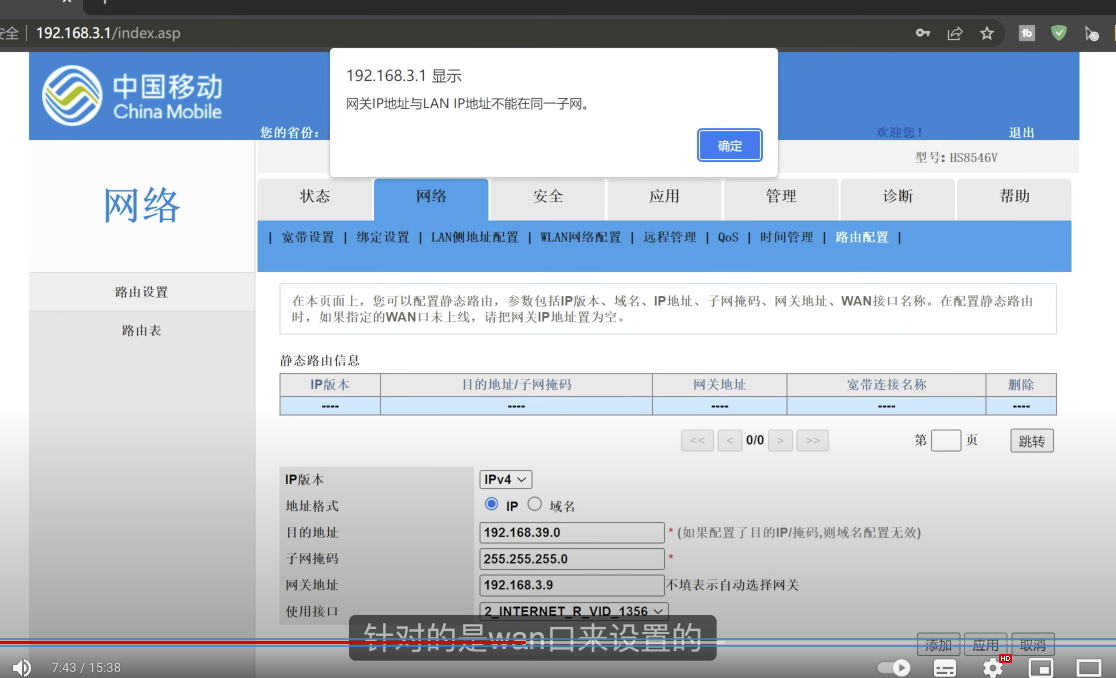Mute the video with the volume icon
The width and height of the screenshot is (1116, 678).
(x=21, y=667)
